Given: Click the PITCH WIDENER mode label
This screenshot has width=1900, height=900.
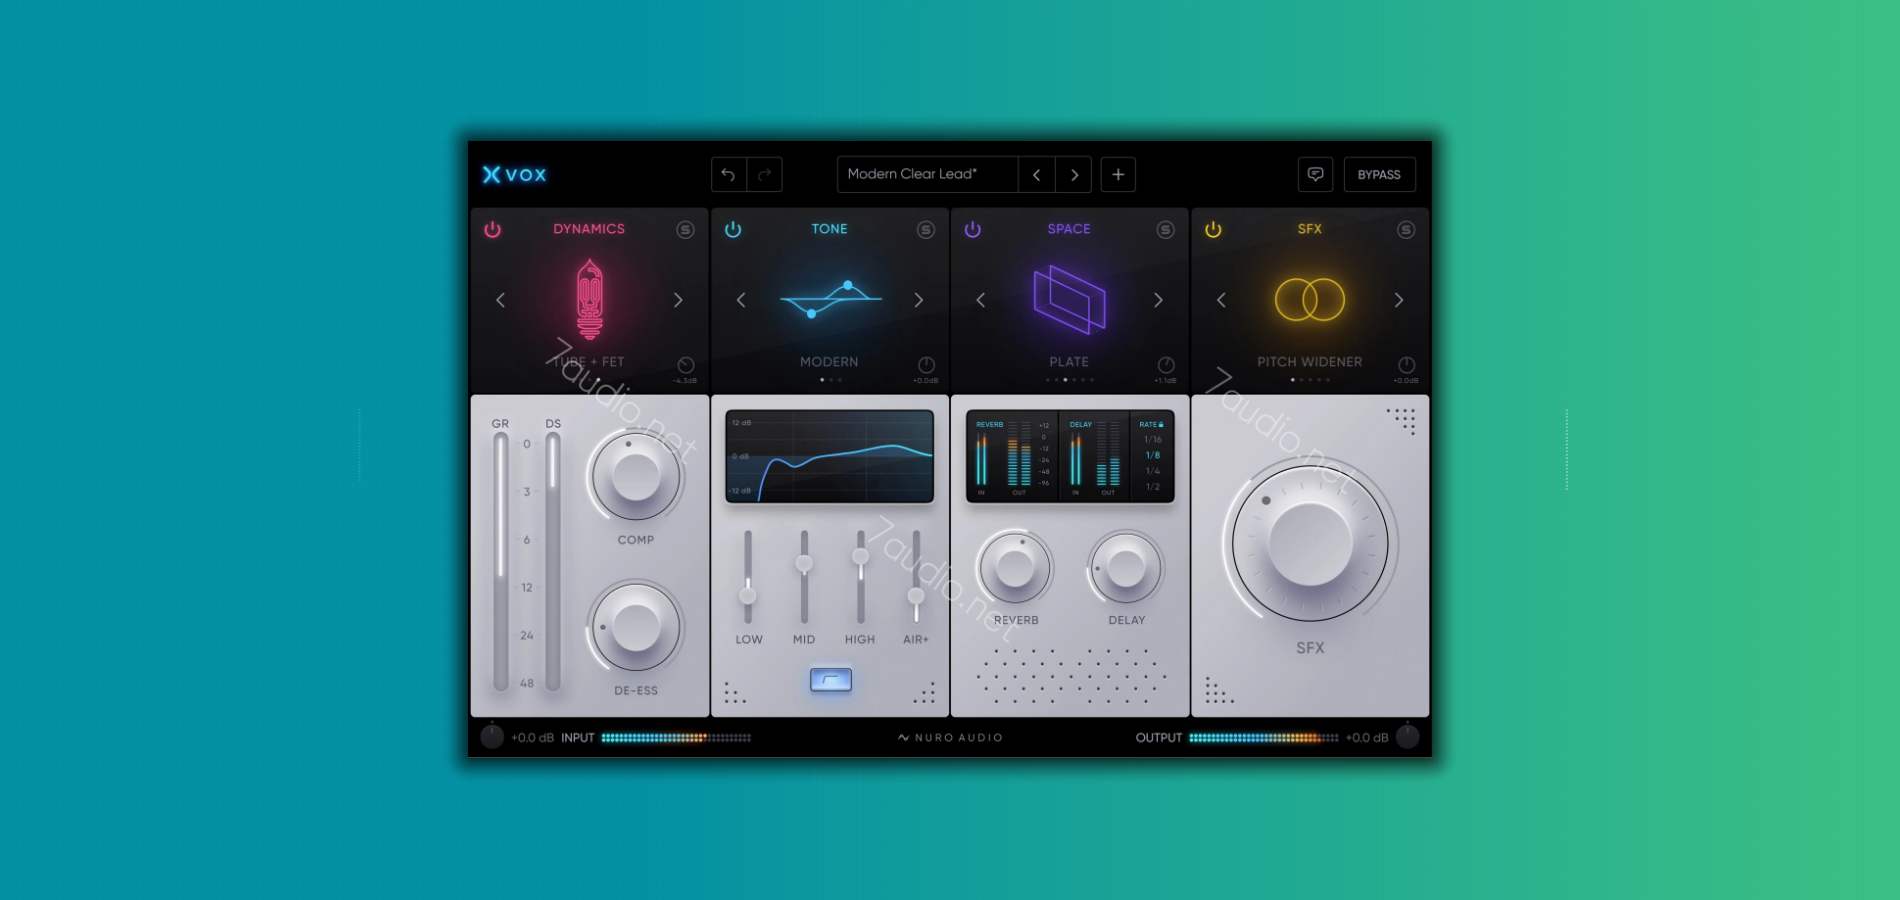Looking at the screenshot, I should point(1309,362).
